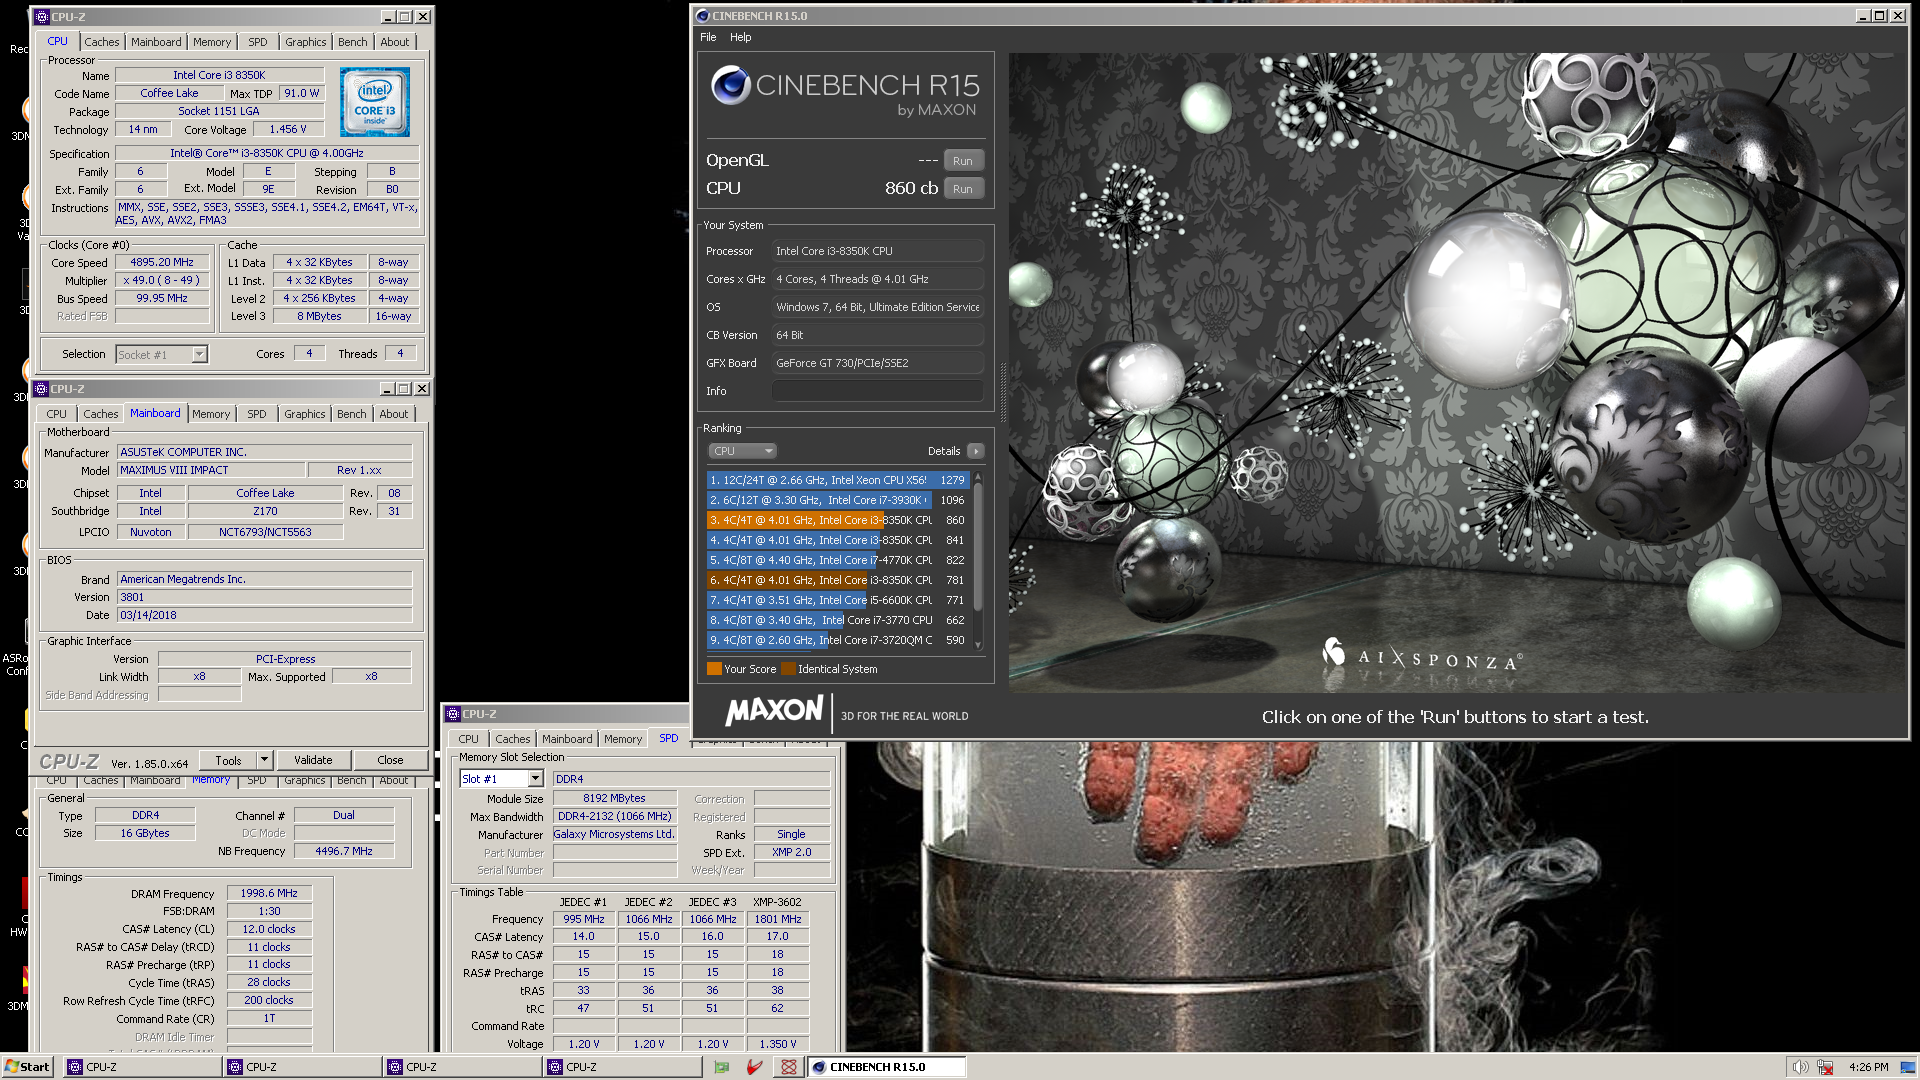Click the panel splitter handle beside Your System
1920x1080 pixels.
point(1003,392)
